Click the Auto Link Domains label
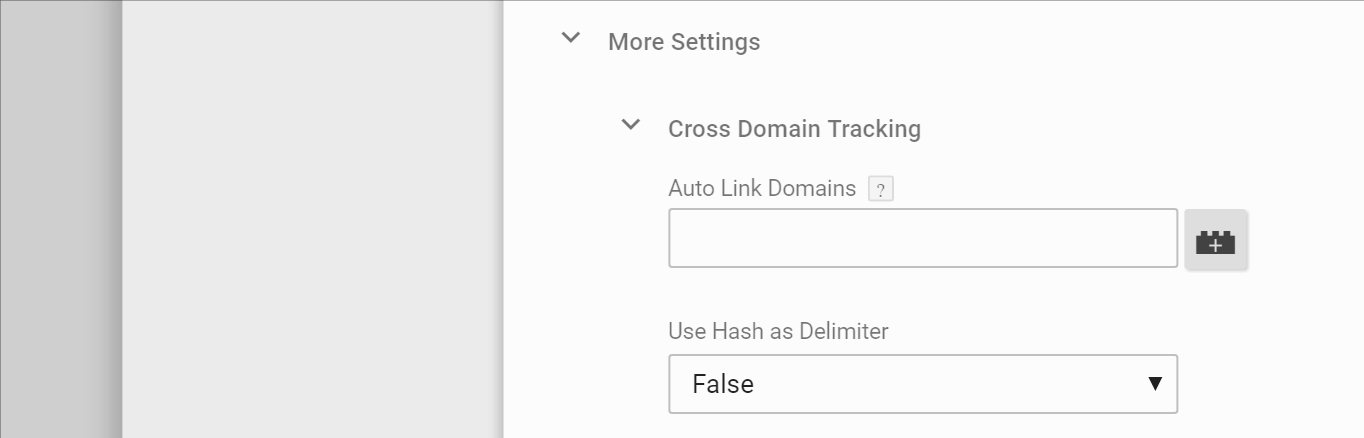The height and width of the screenshot is (438, 1364). tap(762, 188)
